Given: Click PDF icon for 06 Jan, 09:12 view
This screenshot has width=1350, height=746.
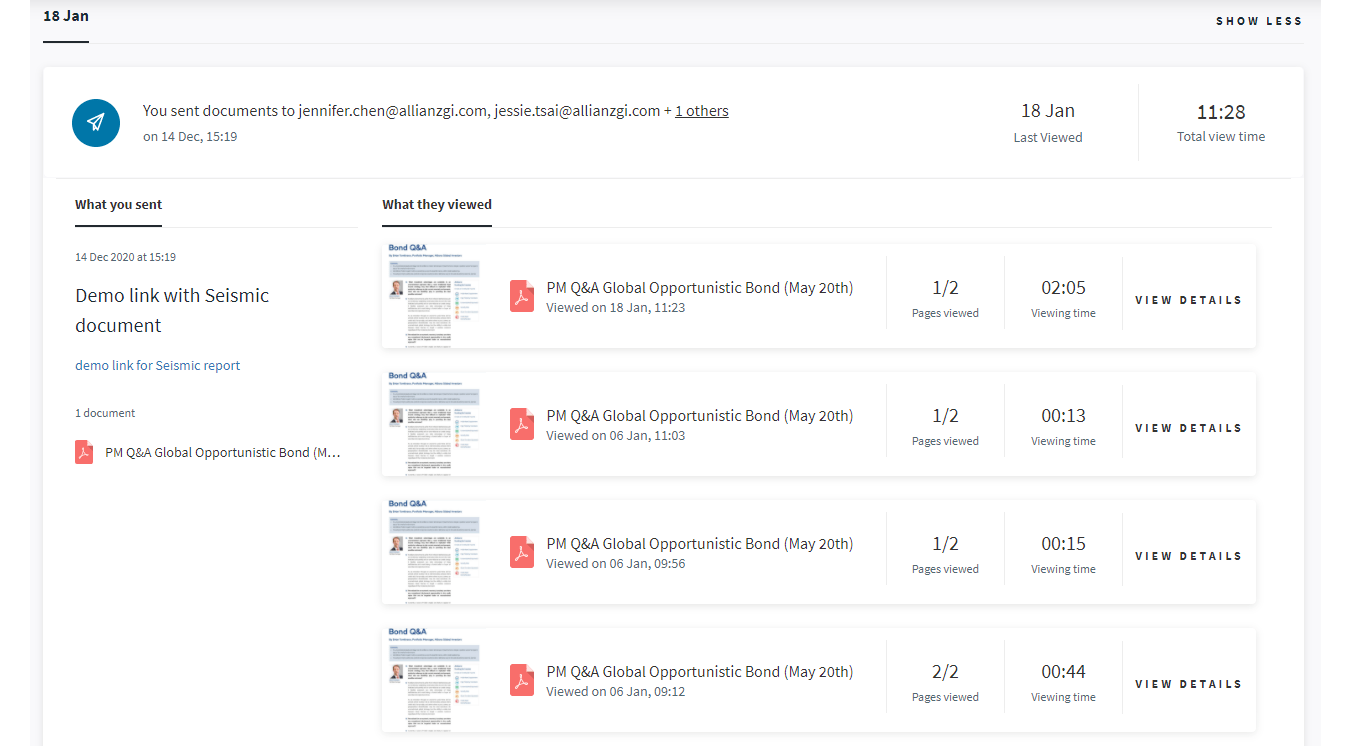Looking at the screenshot, I should 522,680.
